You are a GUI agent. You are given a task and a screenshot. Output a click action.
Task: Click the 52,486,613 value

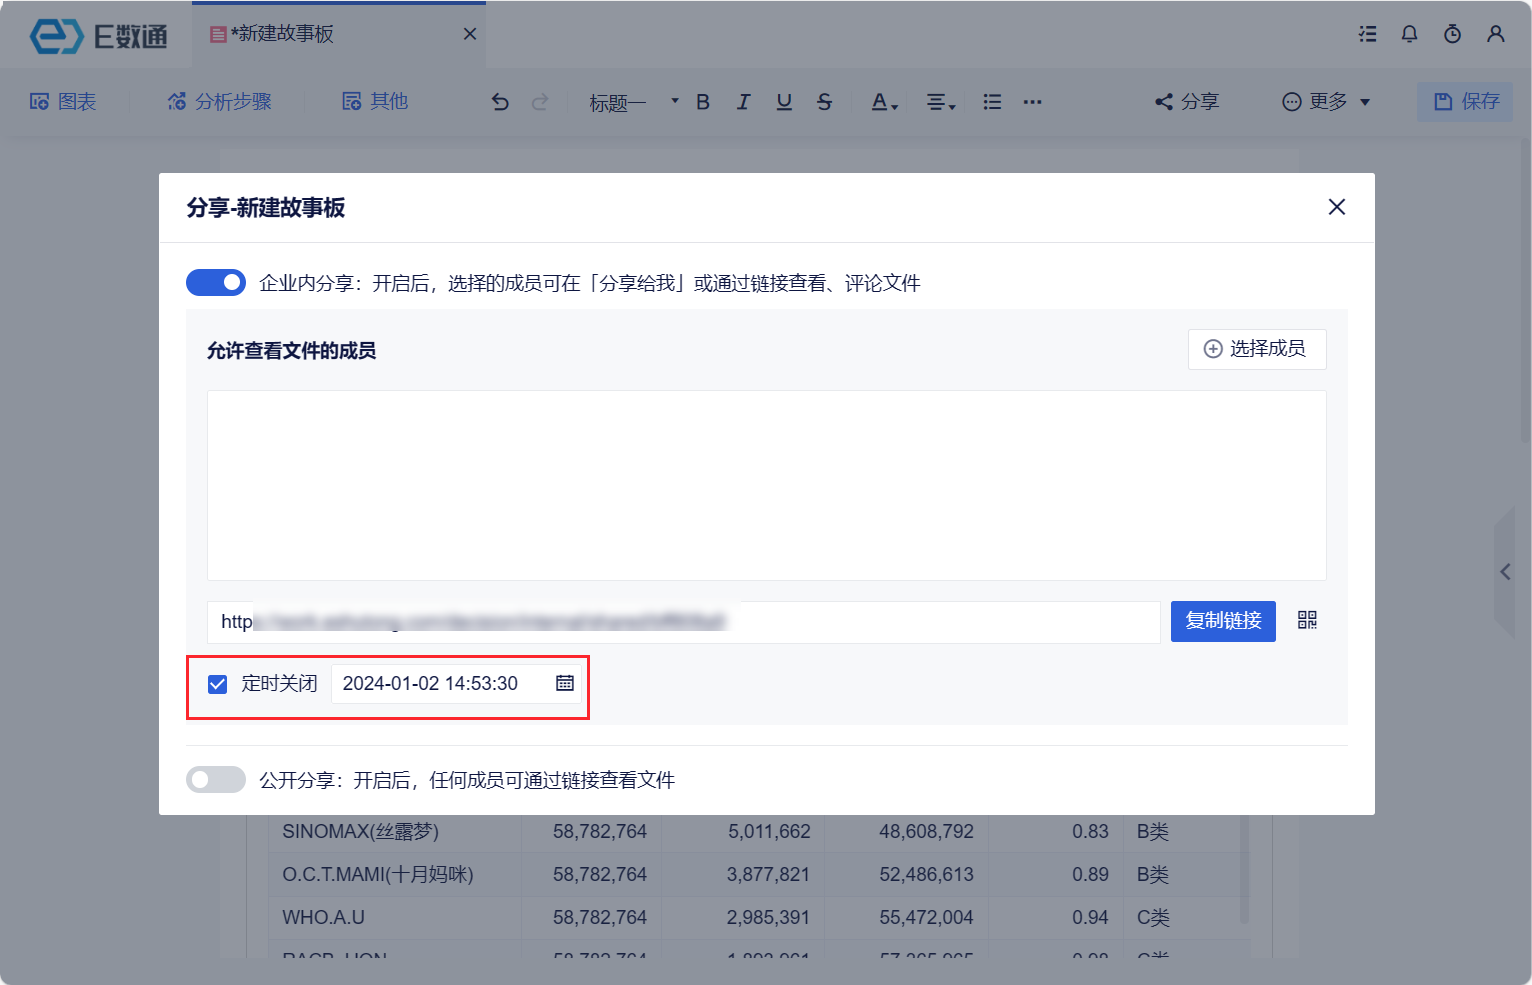[926, 875]
